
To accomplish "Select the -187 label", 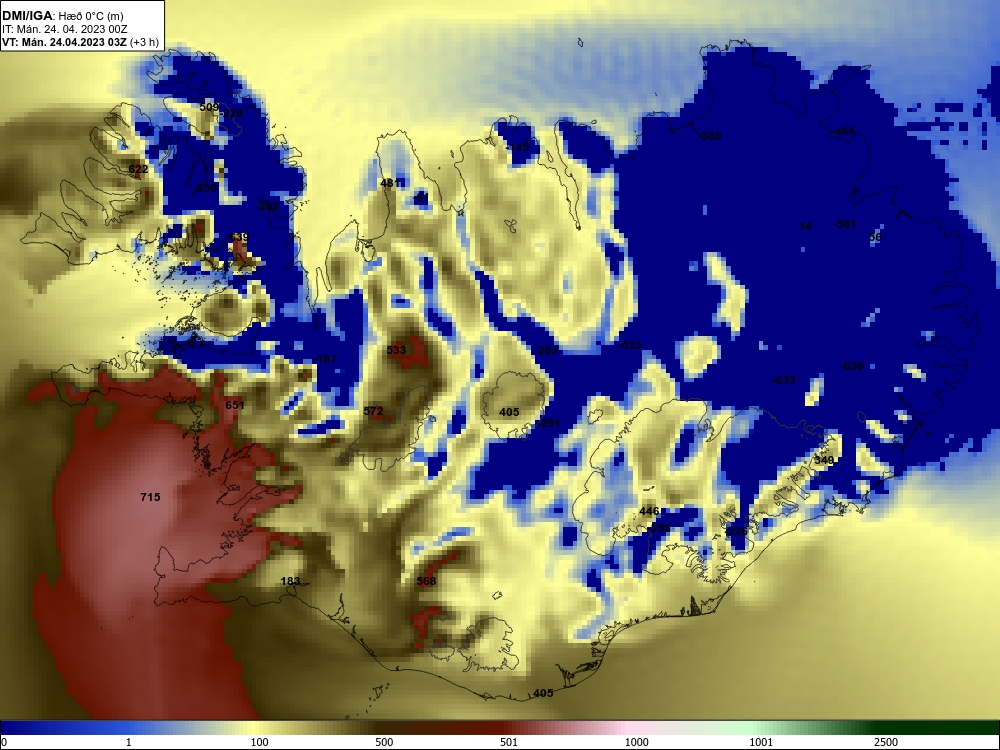I will [325, 359].
